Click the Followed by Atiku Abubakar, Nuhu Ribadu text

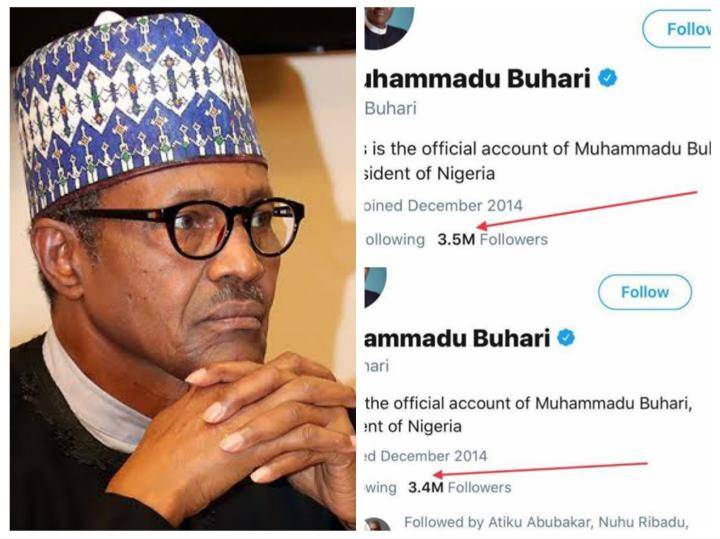[x=546, y=522]
